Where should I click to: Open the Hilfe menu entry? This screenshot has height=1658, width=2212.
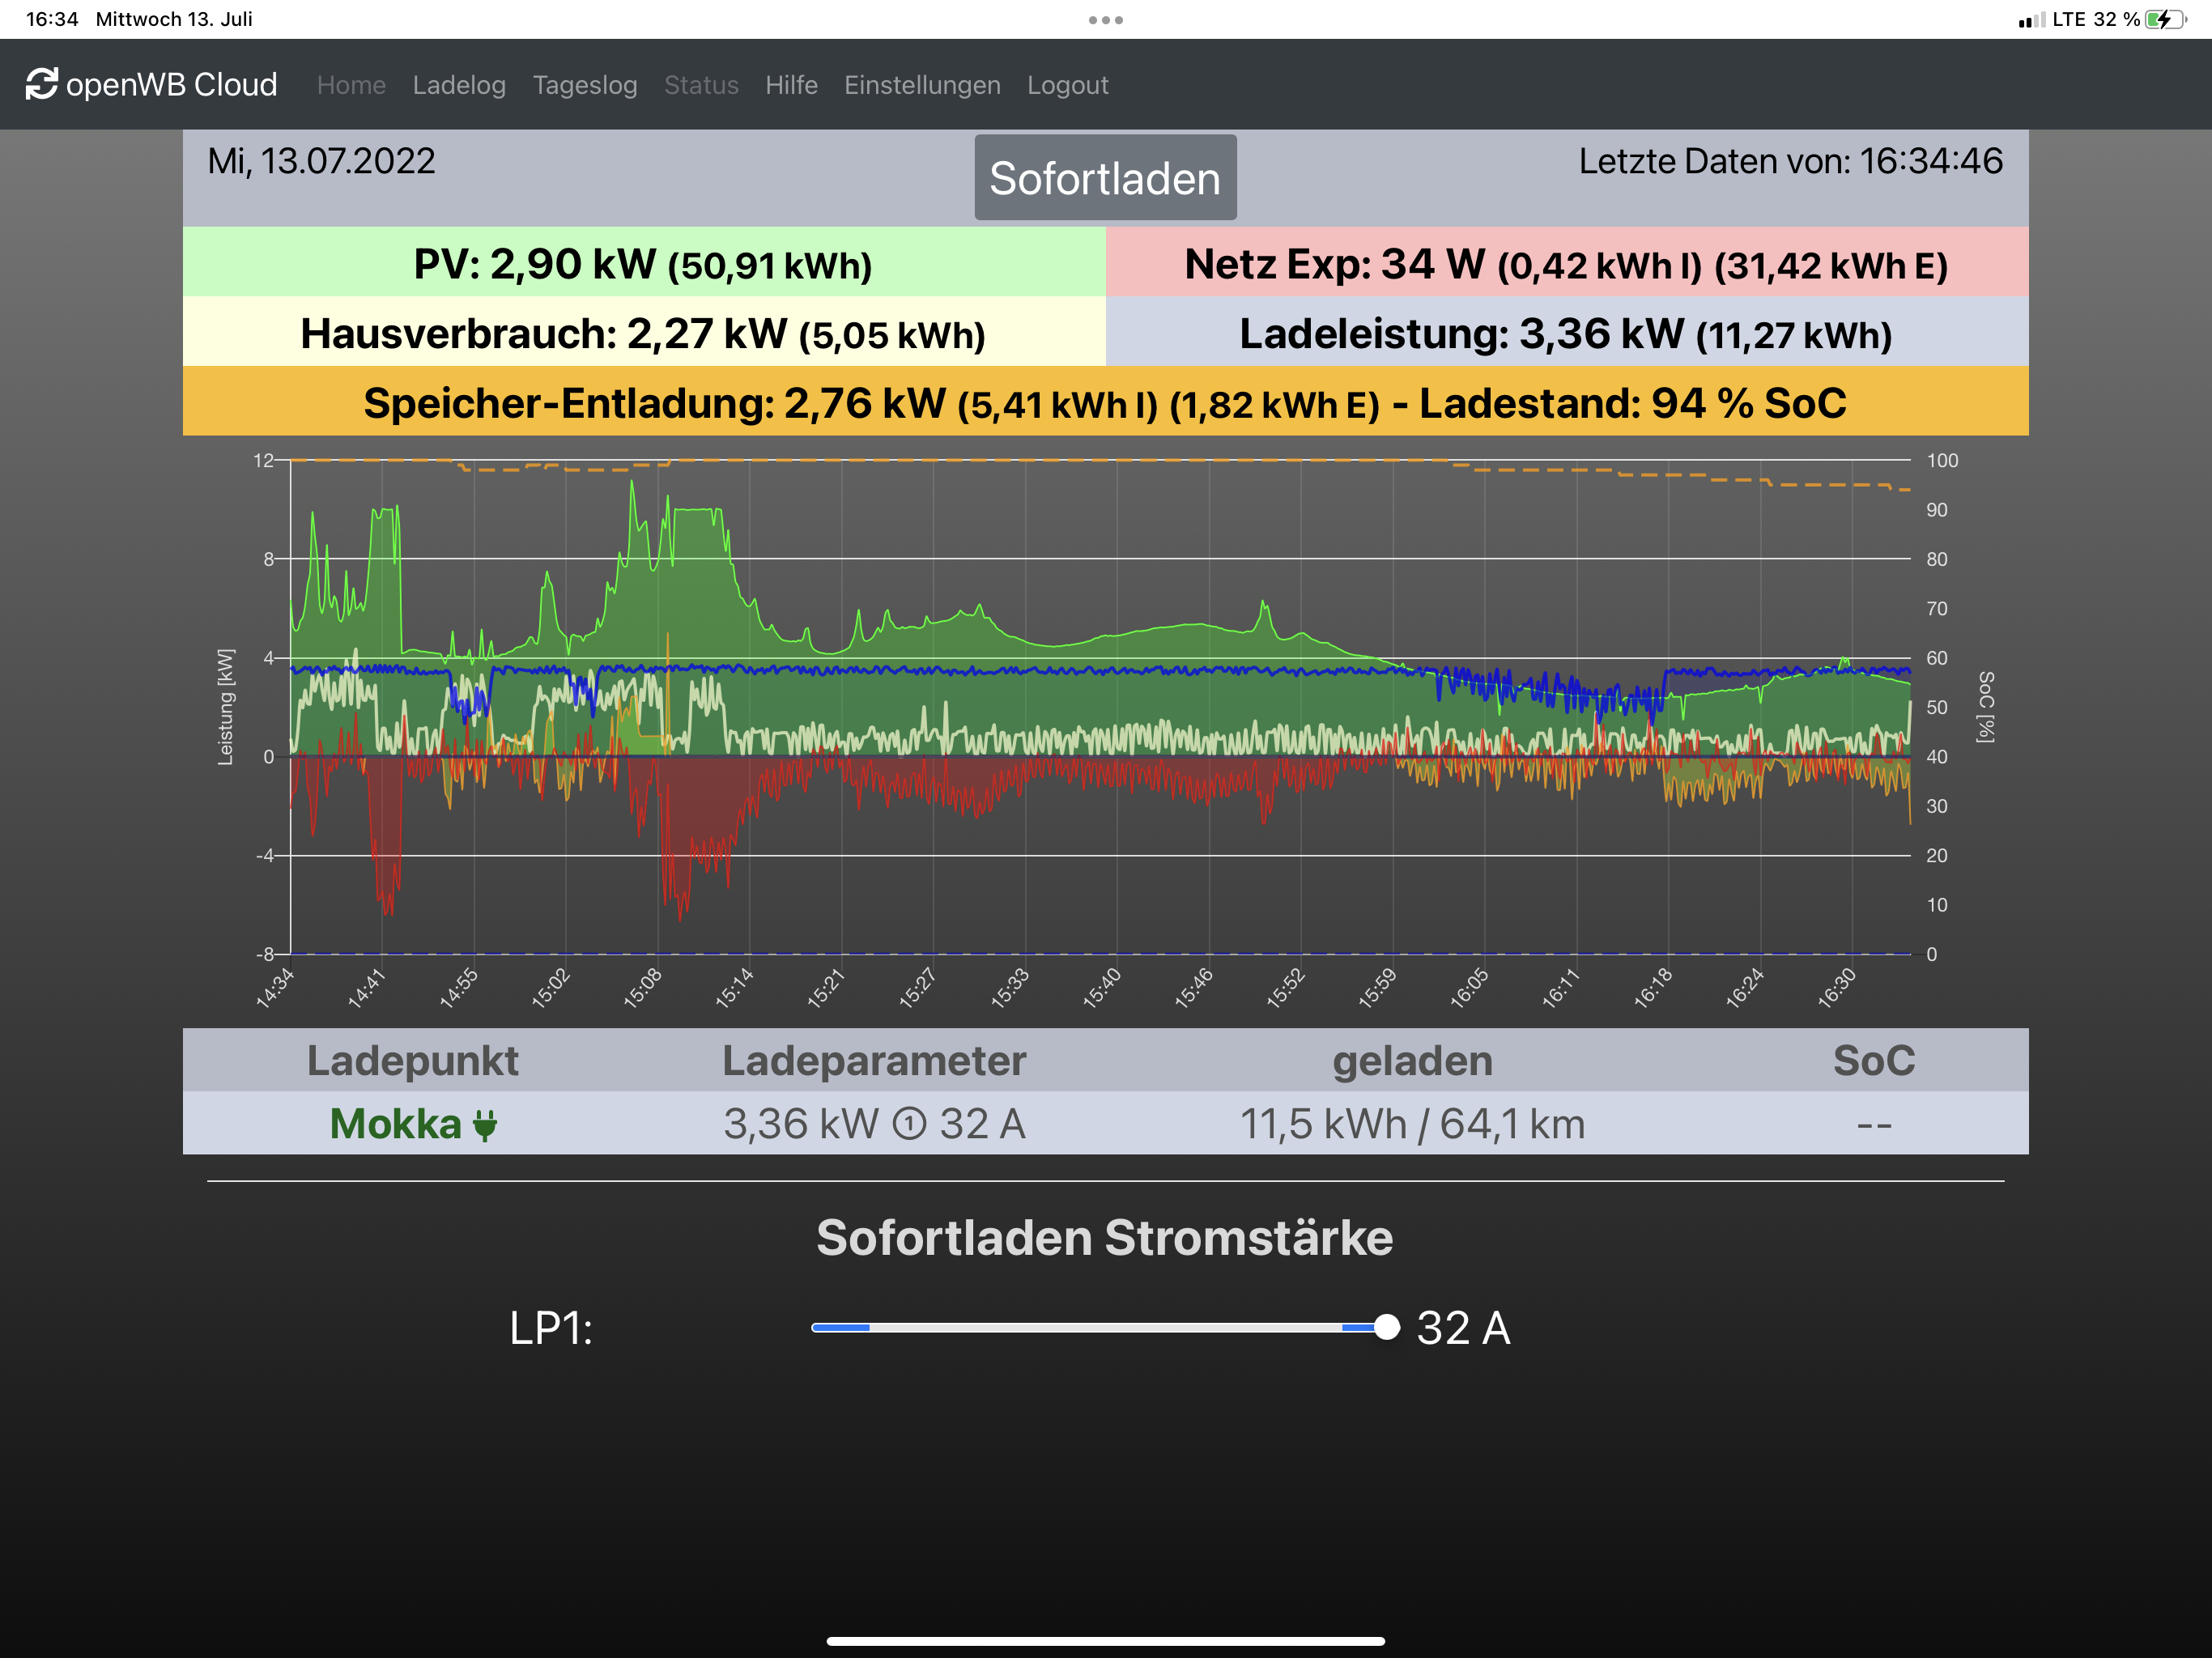click(x=791, y=85)
